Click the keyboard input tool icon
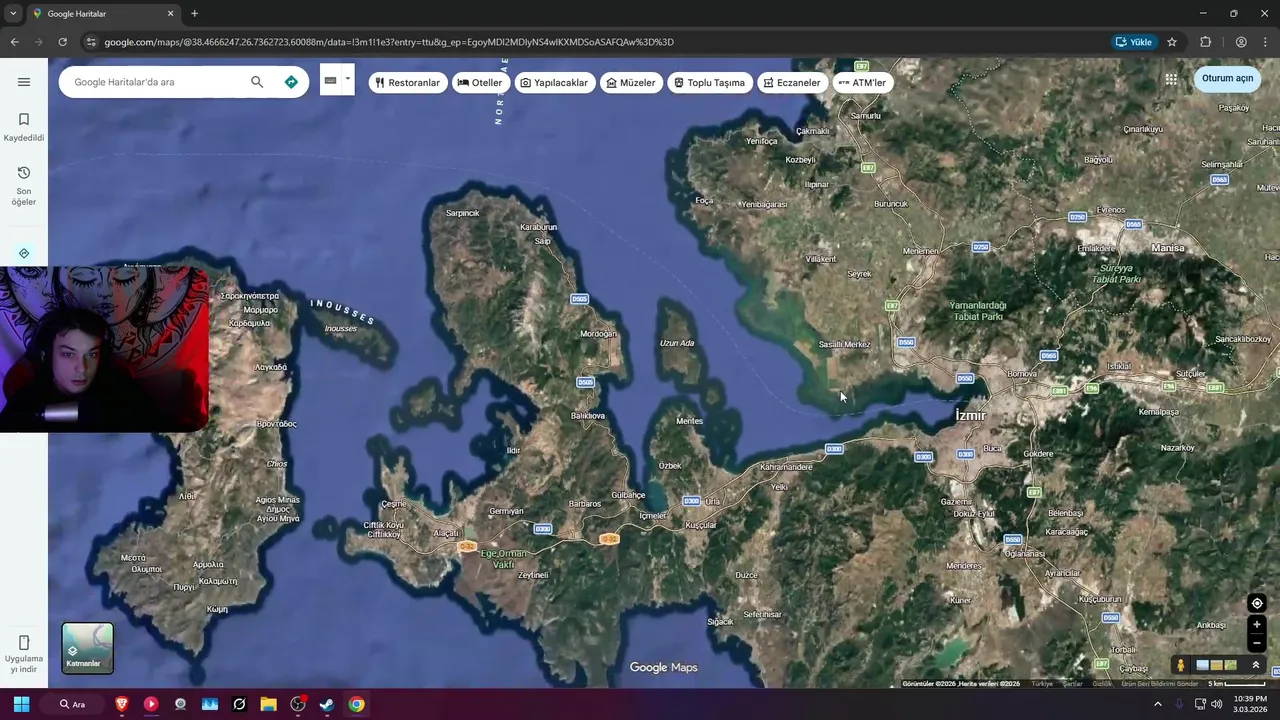The image size is (1280, 720). 330,80
